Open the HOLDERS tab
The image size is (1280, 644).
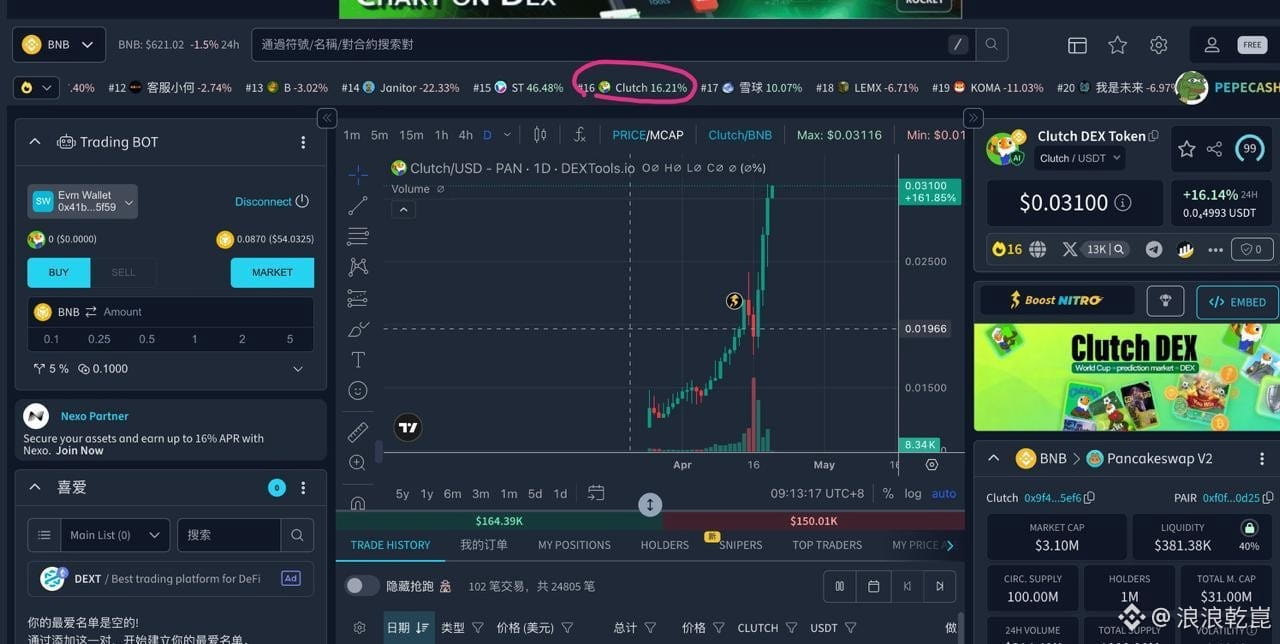pos(665,545)
